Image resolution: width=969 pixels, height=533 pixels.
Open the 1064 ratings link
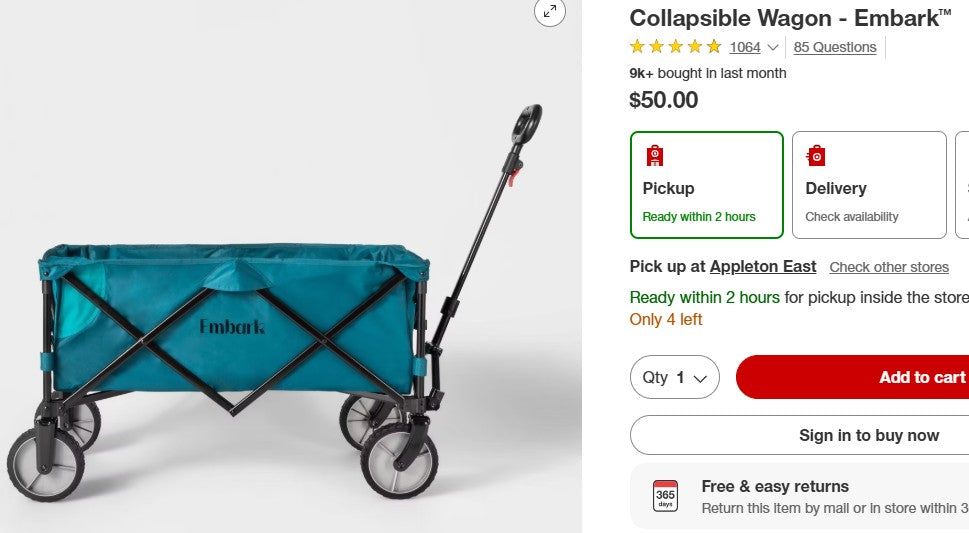click(745, 47)
